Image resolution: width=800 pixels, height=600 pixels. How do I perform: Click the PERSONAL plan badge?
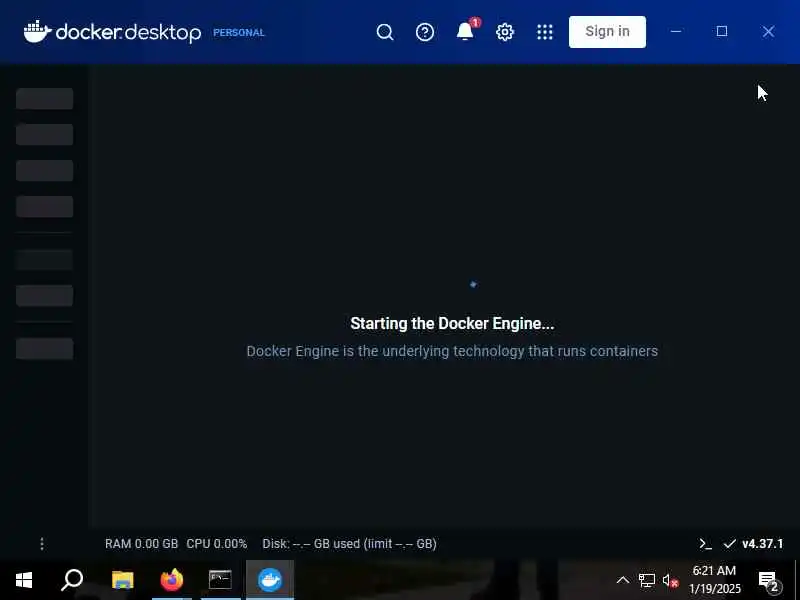click(239, 33)
